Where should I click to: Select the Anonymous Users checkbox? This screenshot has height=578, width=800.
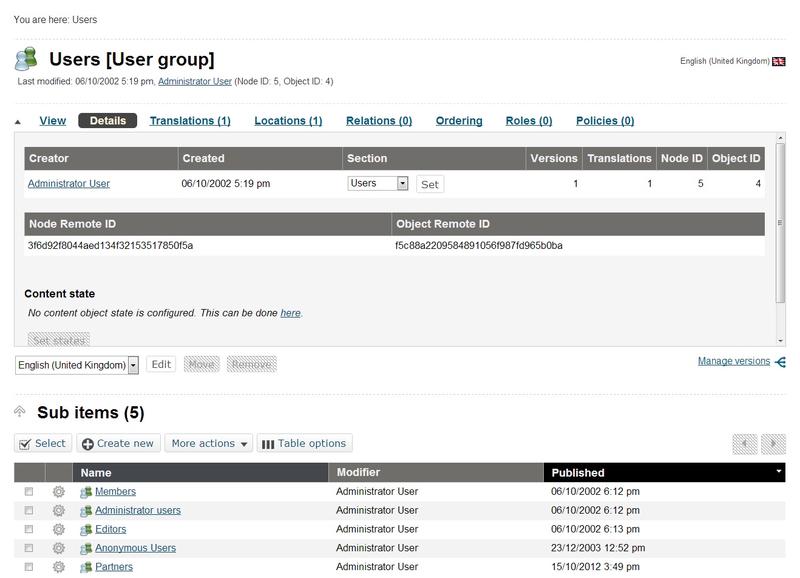click(29, 548)
